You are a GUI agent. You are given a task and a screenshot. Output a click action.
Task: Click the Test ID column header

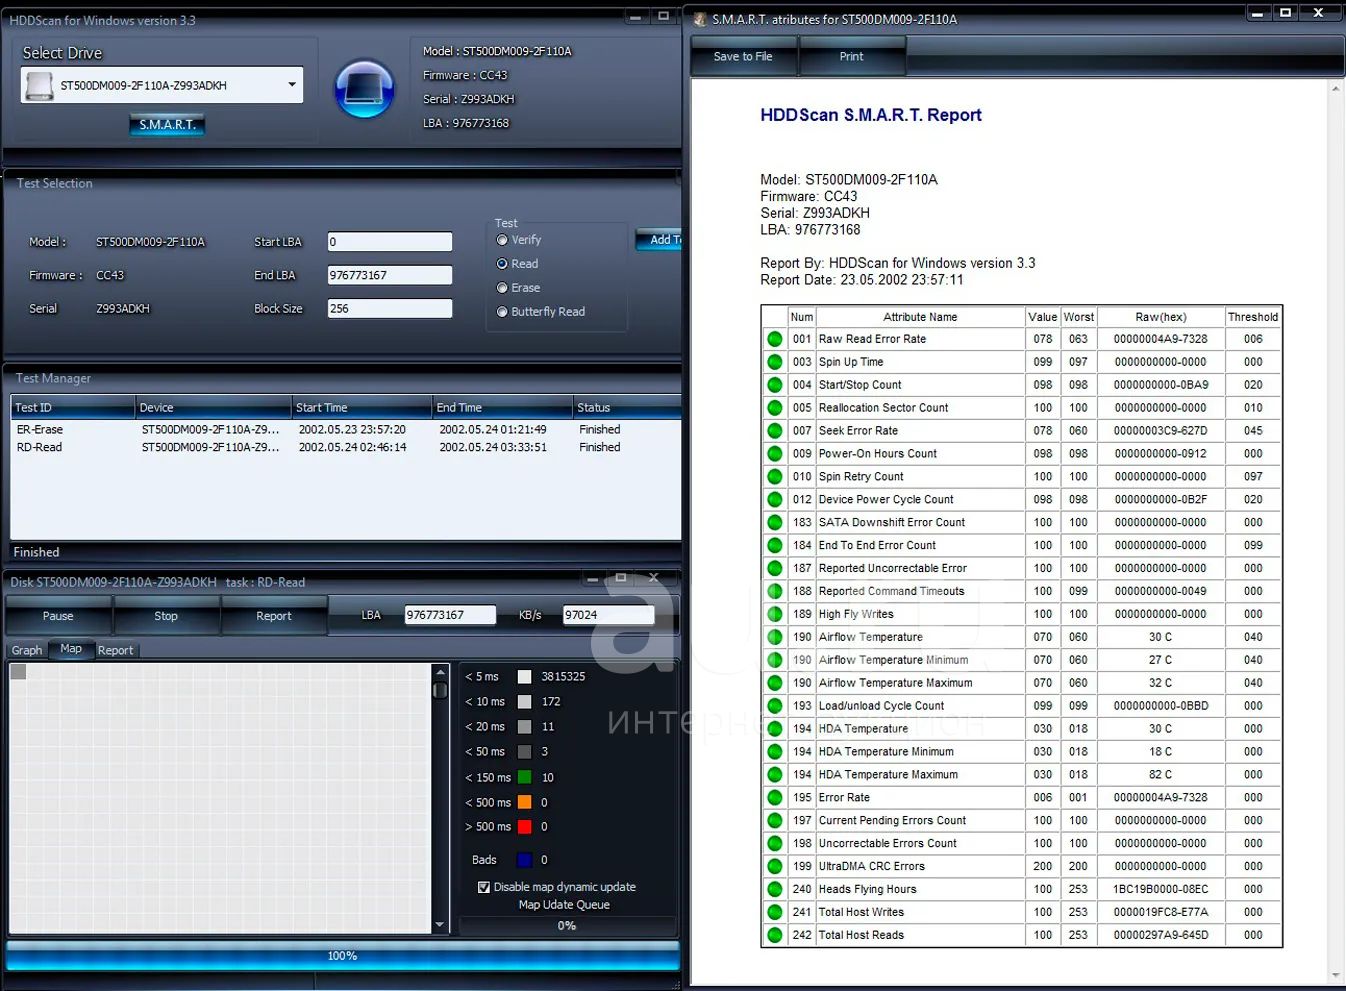coord(73,408)
